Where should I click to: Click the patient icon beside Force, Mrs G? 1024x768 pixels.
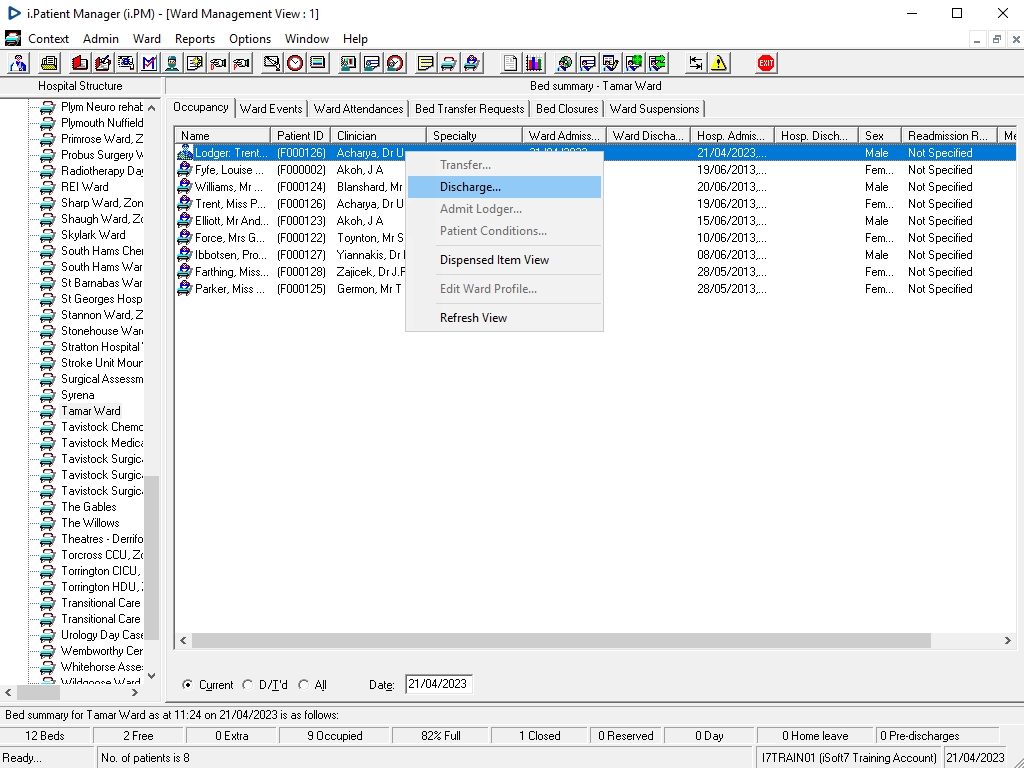(185, 238)
